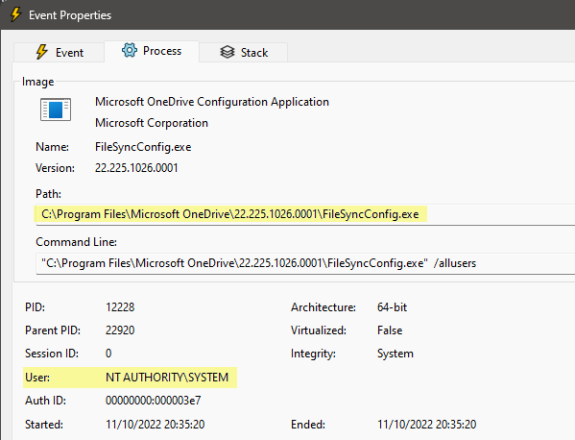
Task: Click inside the Path field
Action: coord(305,214)
